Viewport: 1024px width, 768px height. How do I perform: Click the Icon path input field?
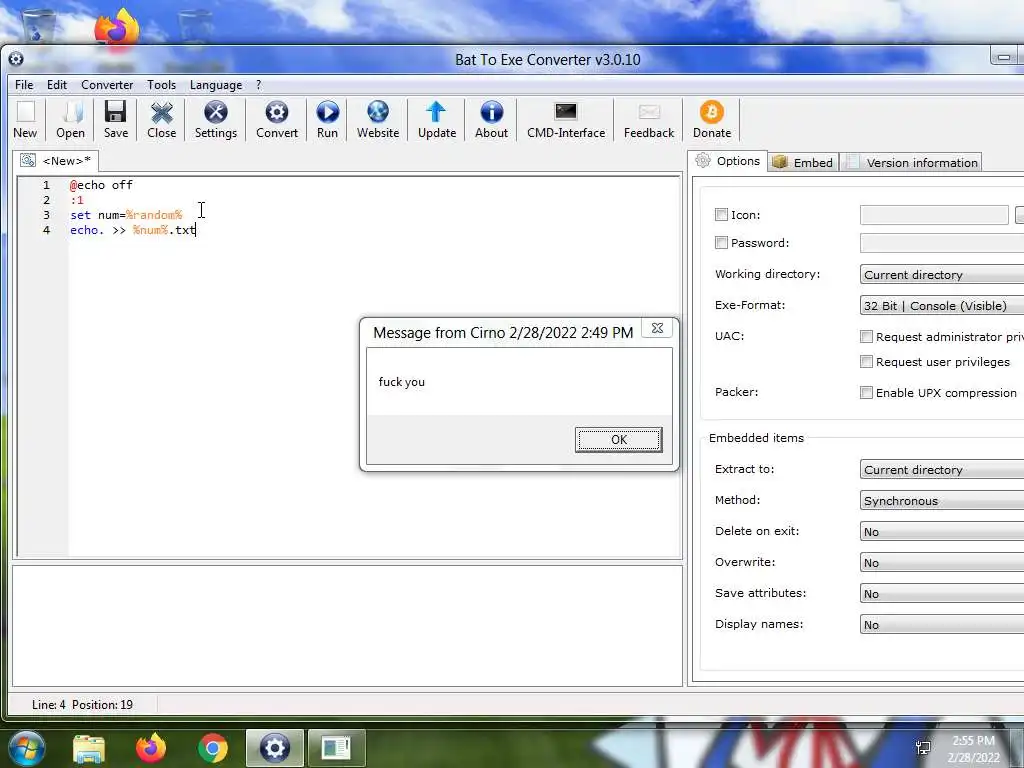(934, 214)
